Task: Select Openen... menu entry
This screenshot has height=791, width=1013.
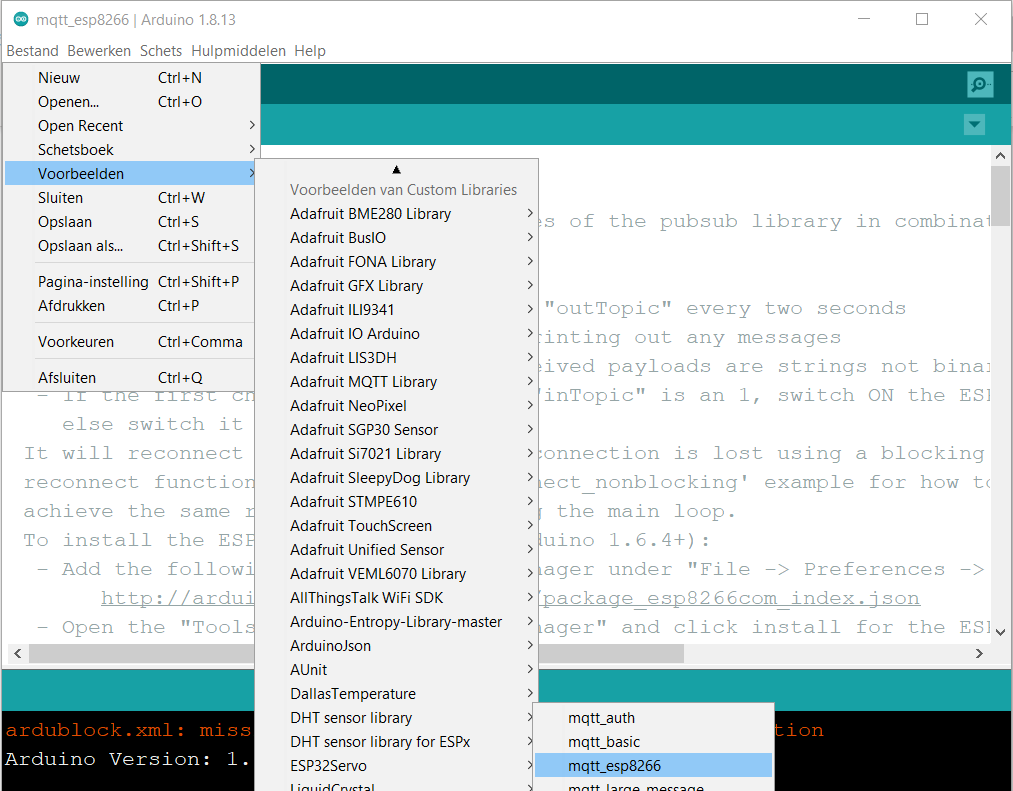Action: (129, 101)
